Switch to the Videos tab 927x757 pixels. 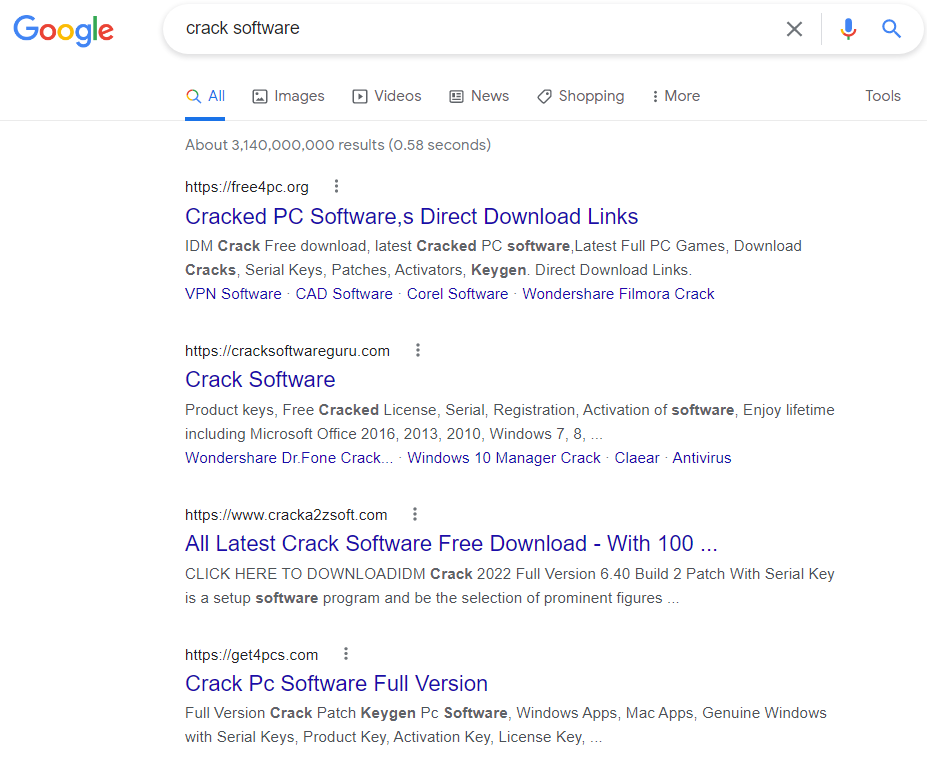387,96
